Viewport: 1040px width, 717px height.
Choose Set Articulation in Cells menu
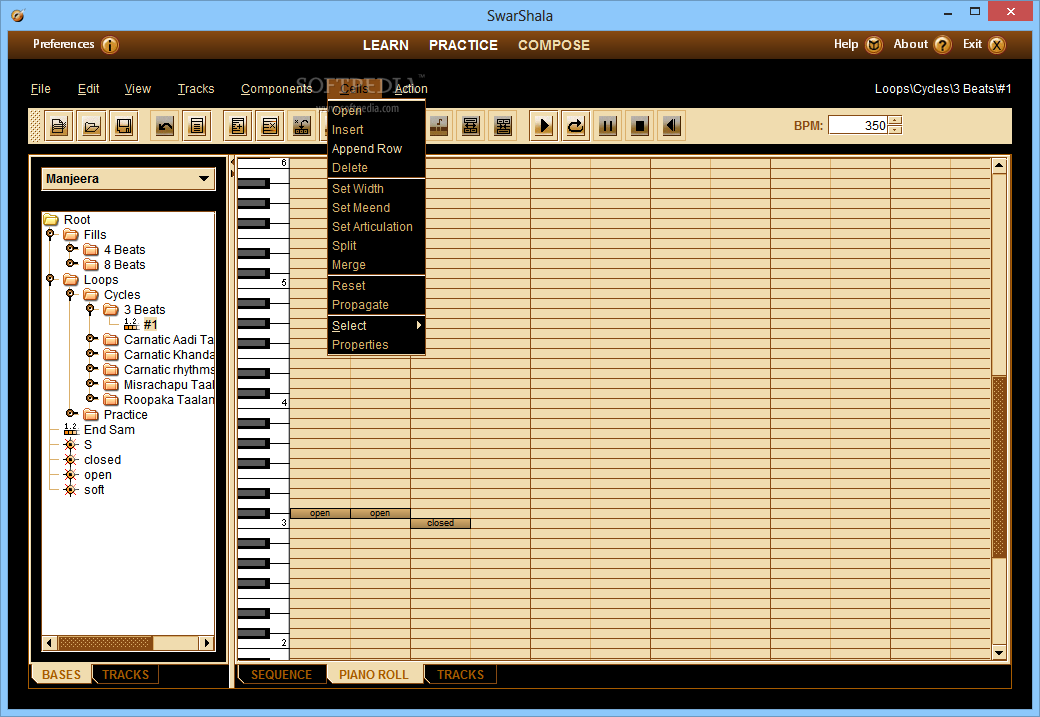tap(376, 226)
